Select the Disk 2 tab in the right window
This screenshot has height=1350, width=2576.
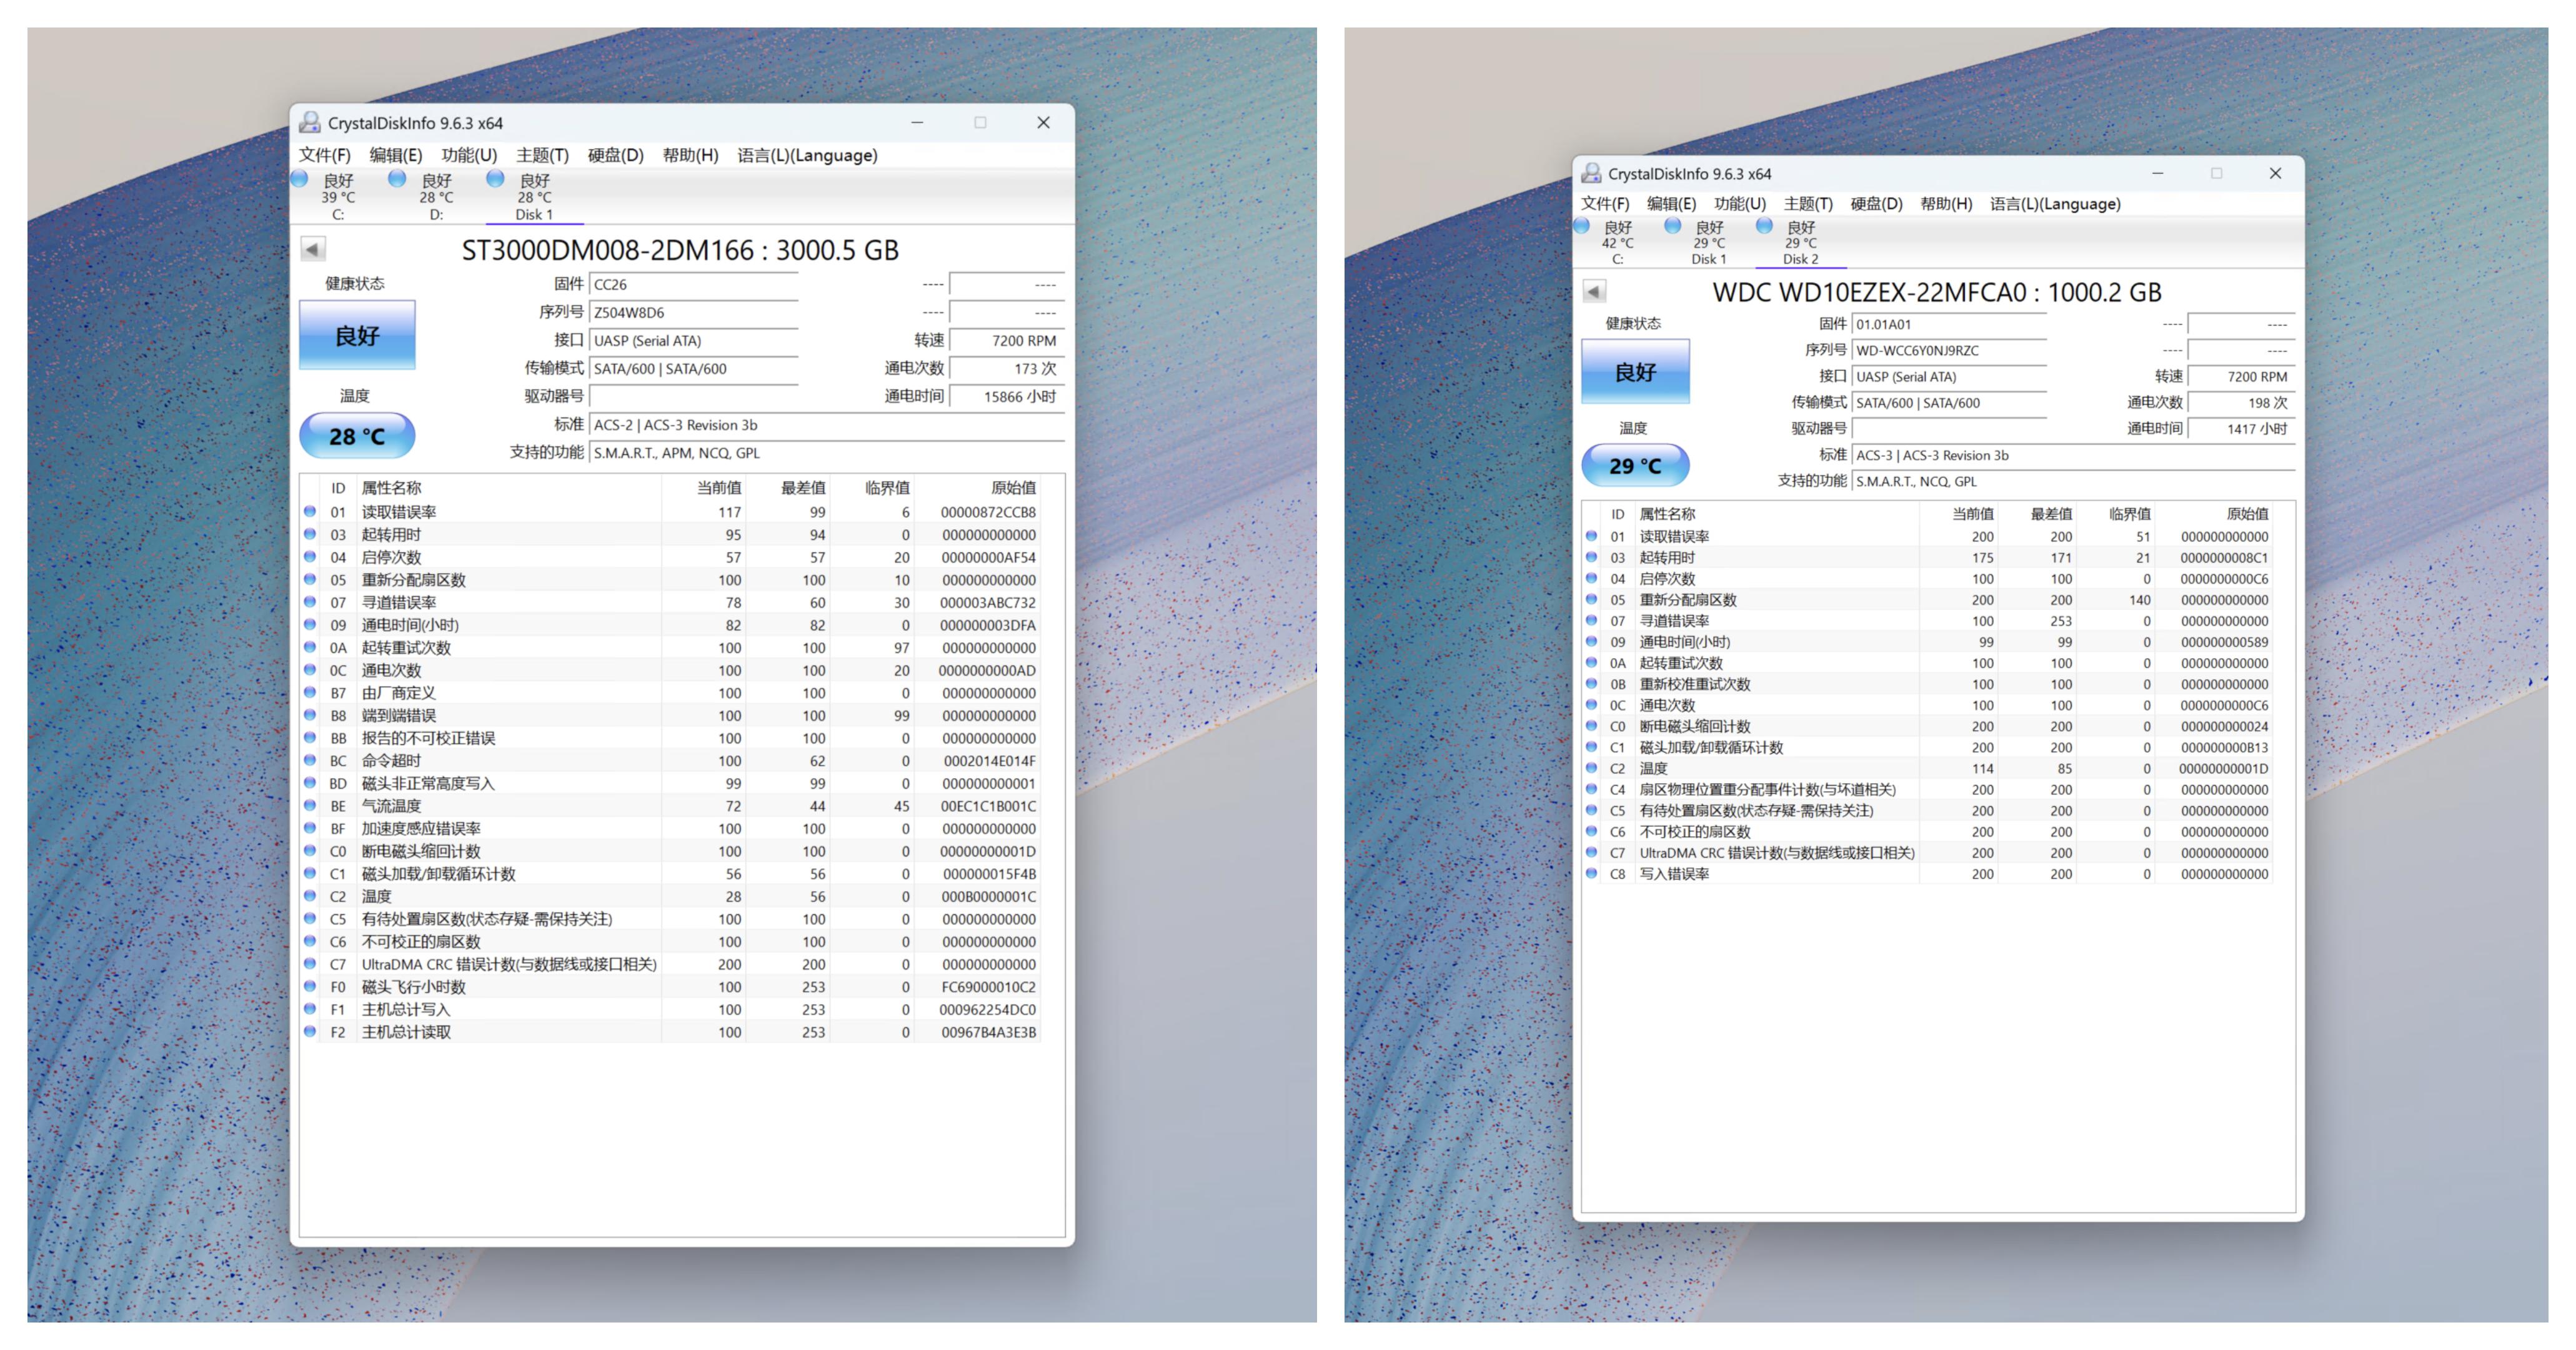[x=1800, y=243]
